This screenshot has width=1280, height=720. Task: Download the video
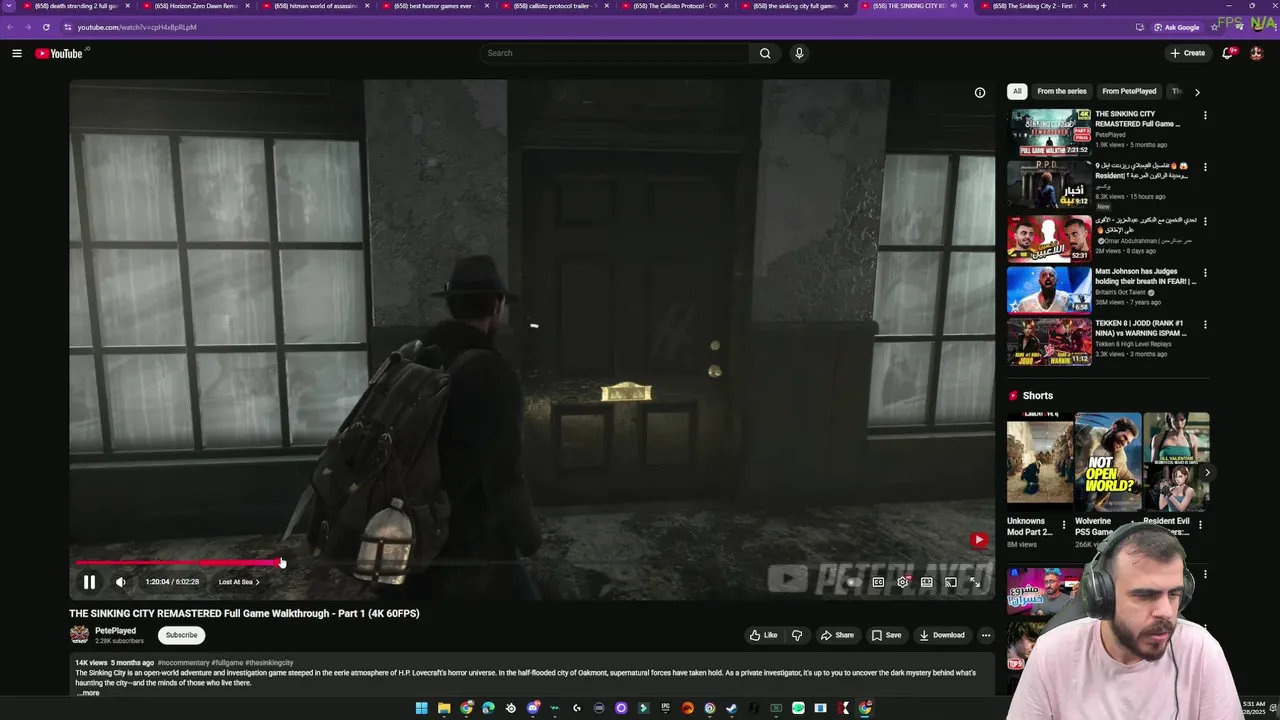click(x=942, y=635)
